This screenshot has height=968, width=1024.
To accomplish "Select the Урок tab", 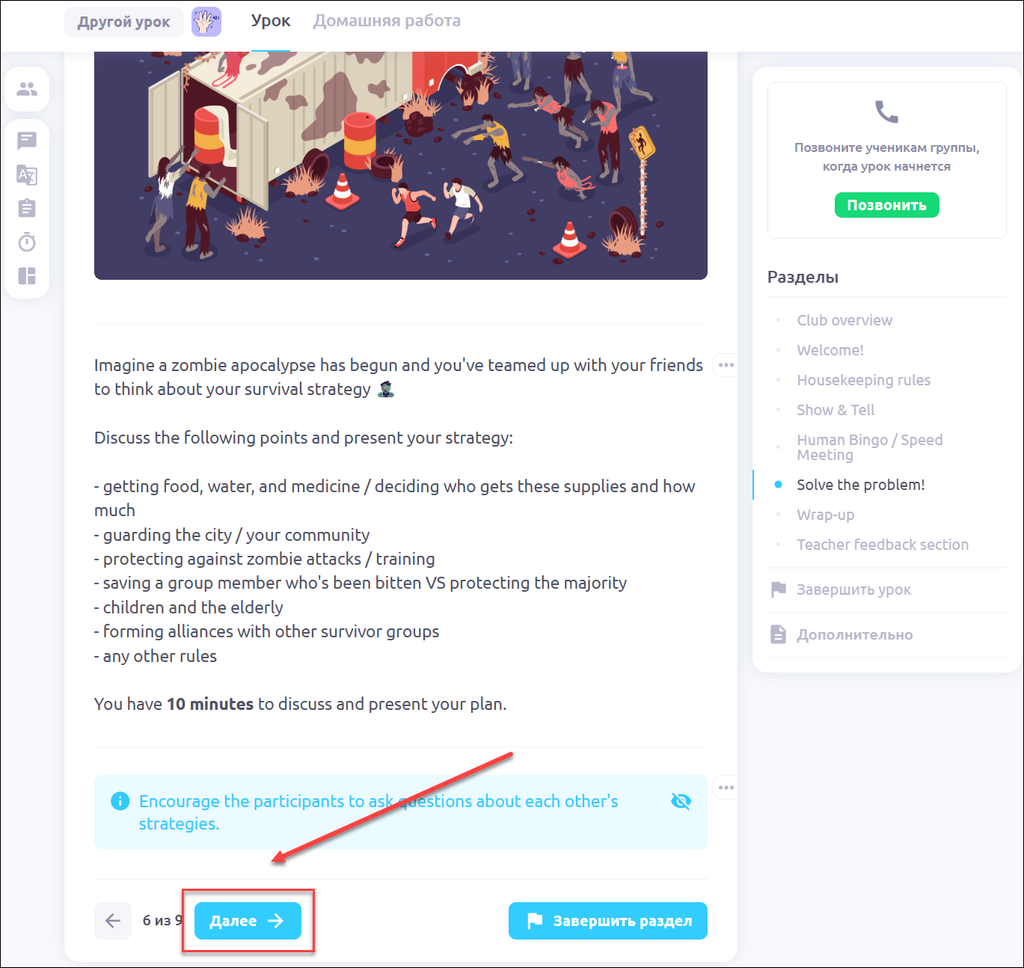I will (x=270, y=21).
